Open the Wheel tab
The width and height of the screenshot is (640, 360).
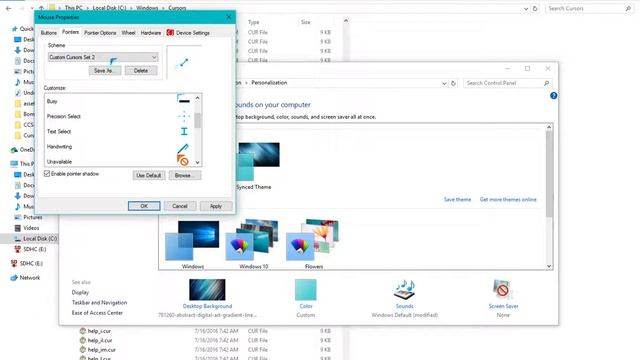tap(128, 33)
